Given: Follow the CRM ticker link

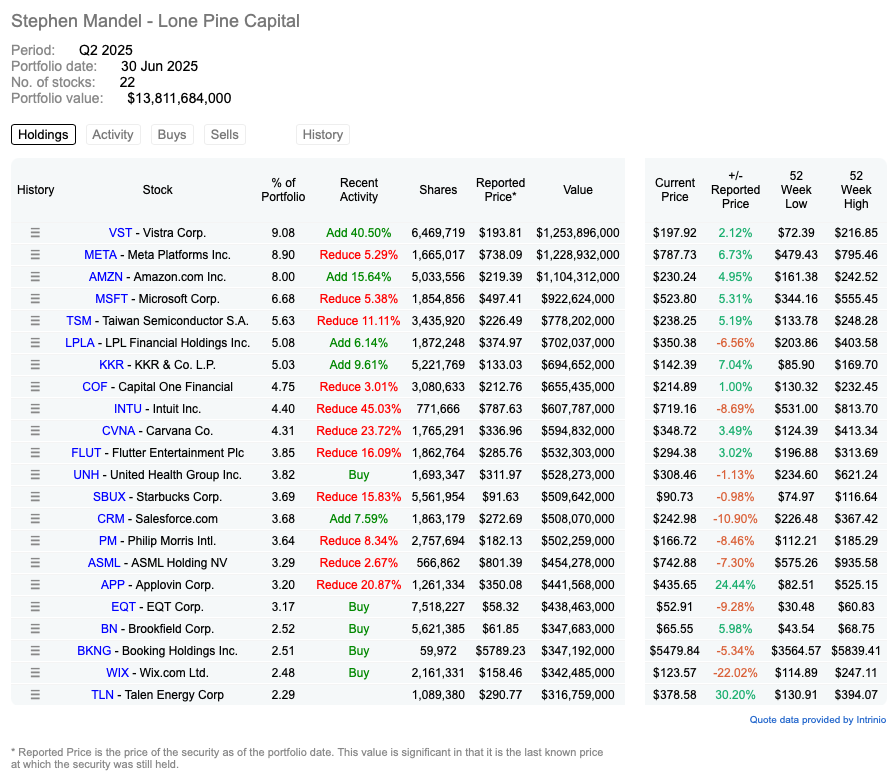Looking at the screenshot, I should click(x=111, y=518).
